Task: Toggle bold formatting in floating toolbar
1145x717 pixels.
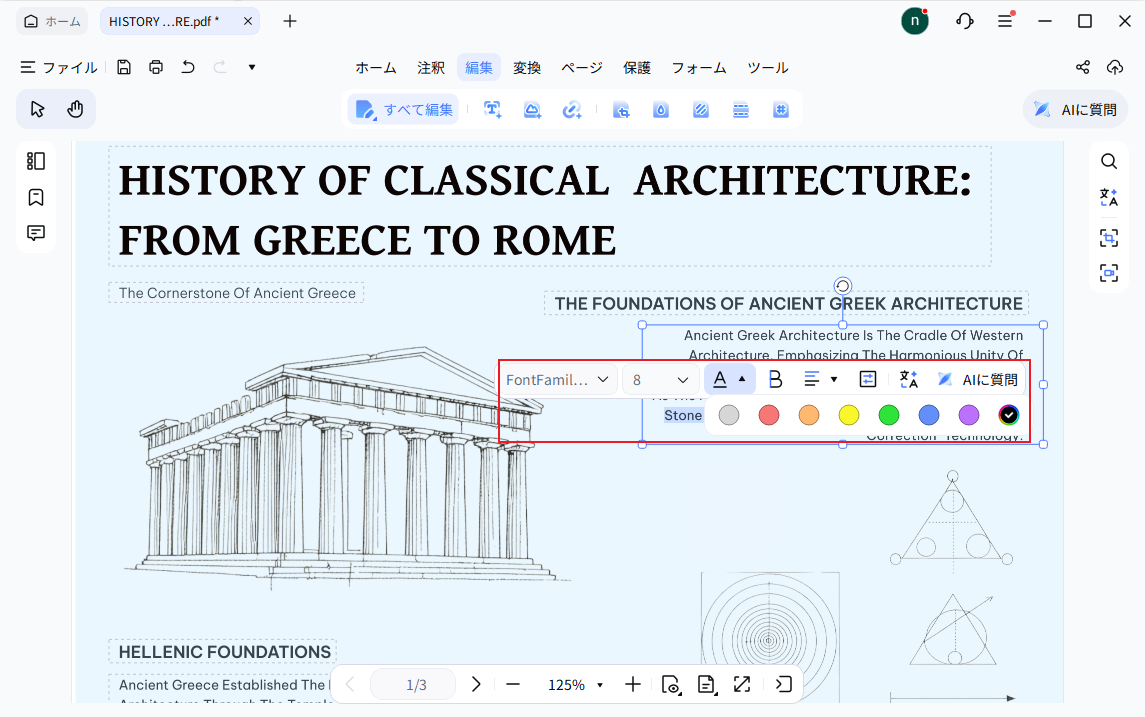Action: (x=776, y=380)
